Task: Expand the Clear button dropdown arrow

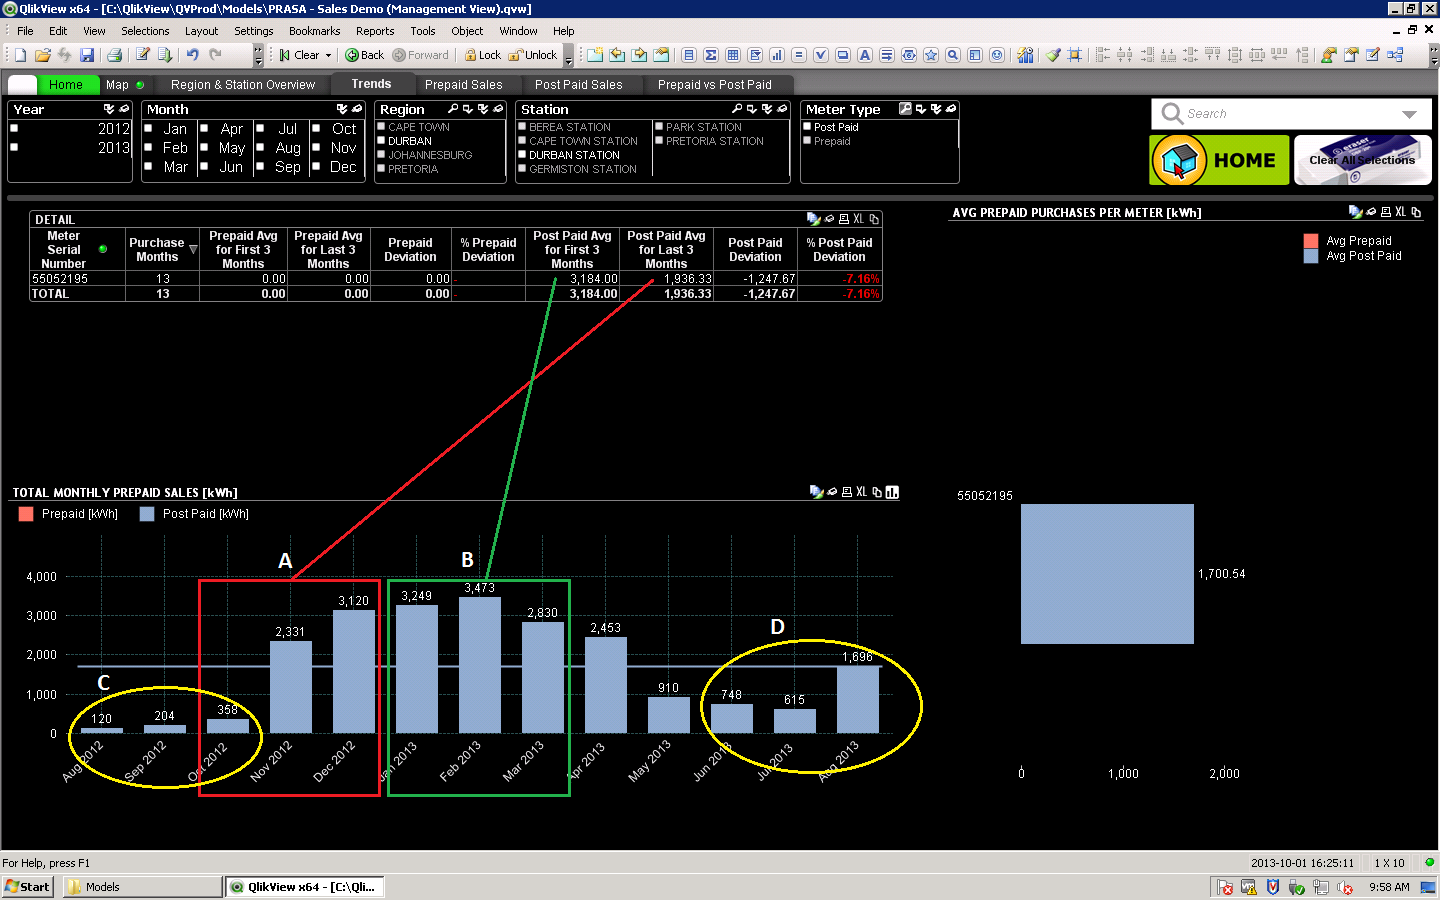Action: pos(328,56)
